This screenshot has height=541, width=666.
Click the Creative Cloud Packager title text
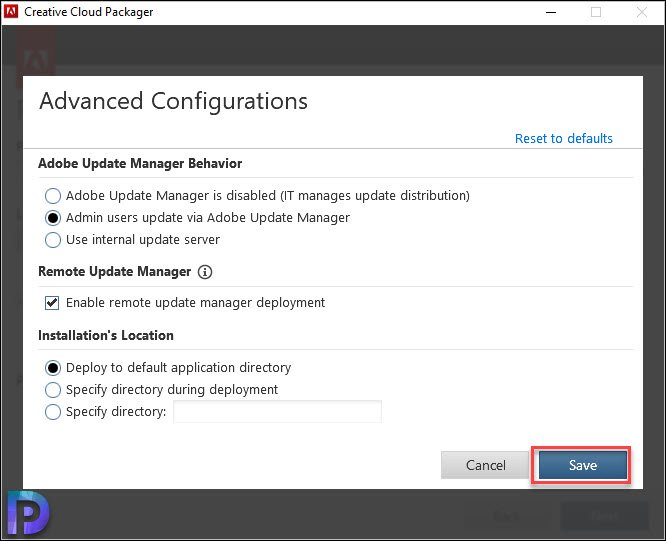[x=89, y=12]
